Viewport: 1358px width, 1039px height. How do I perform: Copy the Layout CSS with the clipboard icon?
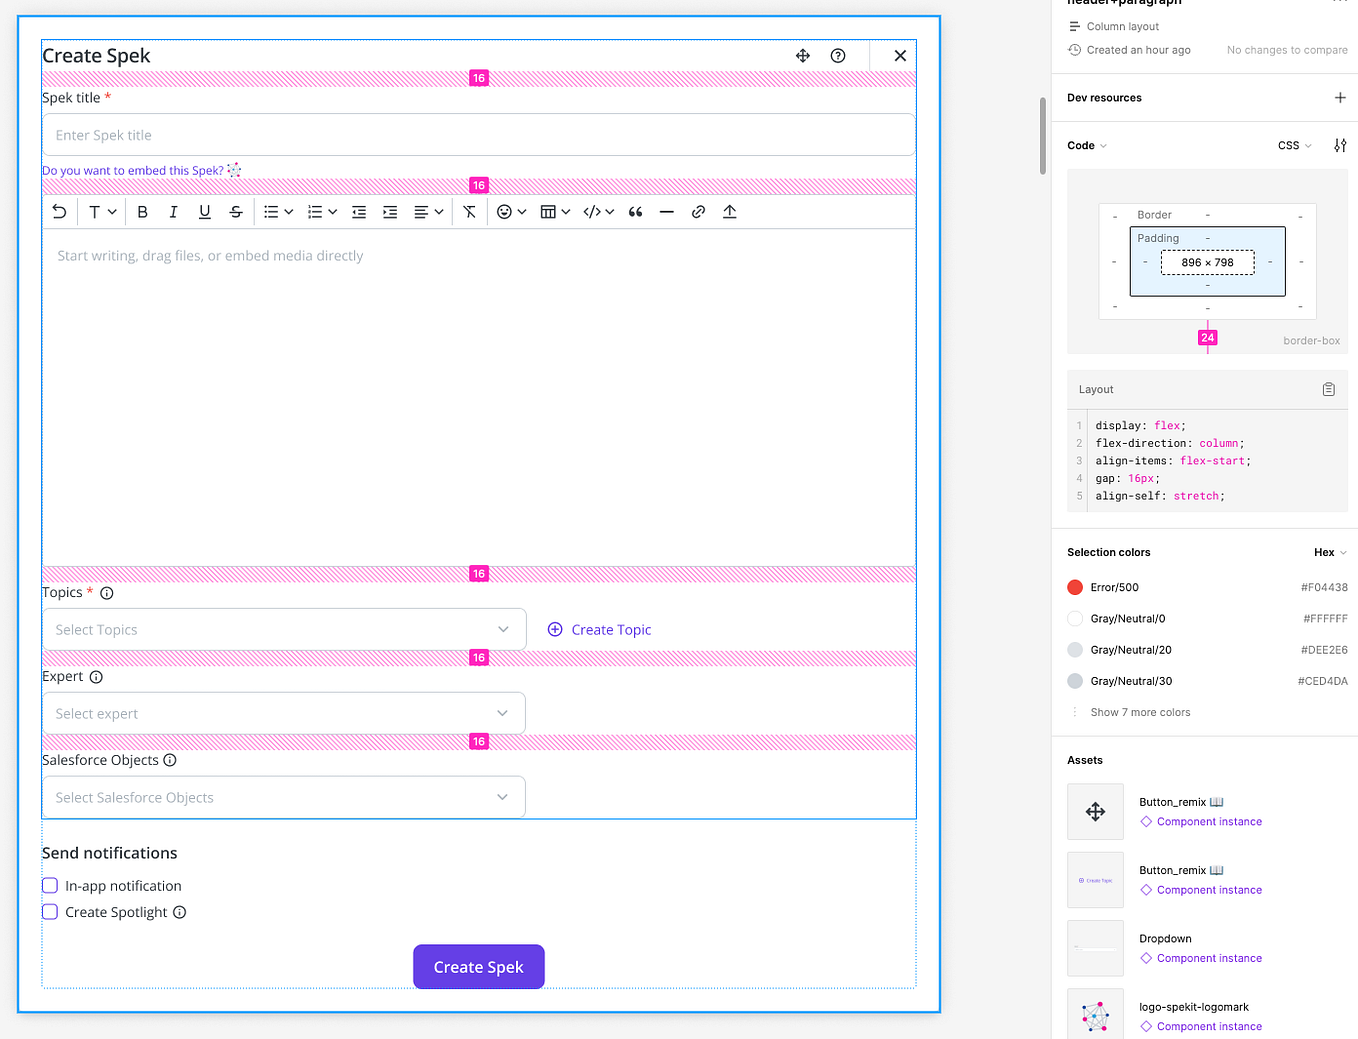[1328, 389]
